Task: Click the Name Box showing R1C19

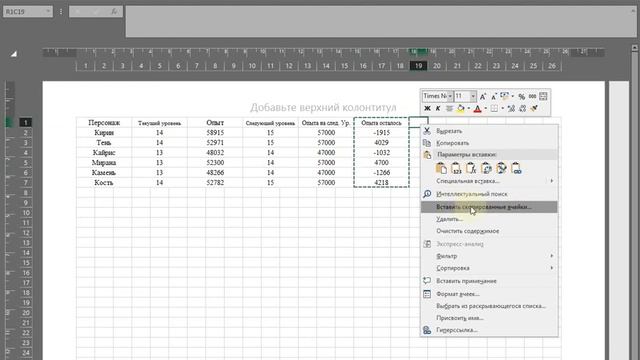Action: tap(24, 11)
